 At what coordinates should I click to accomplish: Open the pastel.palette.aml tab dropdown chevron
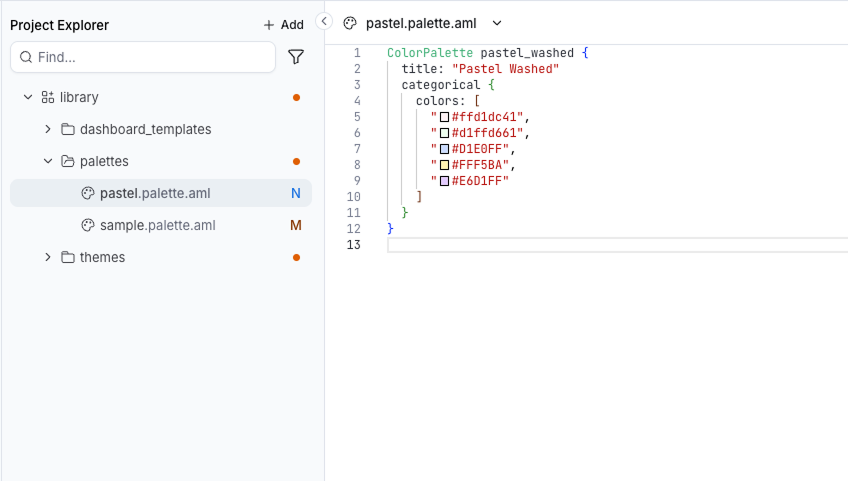(497, 23)
